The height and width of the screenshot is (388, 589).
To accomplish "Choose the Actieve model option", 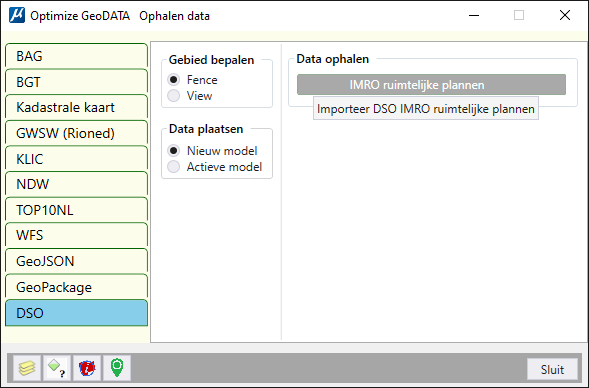I will tap(174, 167).
